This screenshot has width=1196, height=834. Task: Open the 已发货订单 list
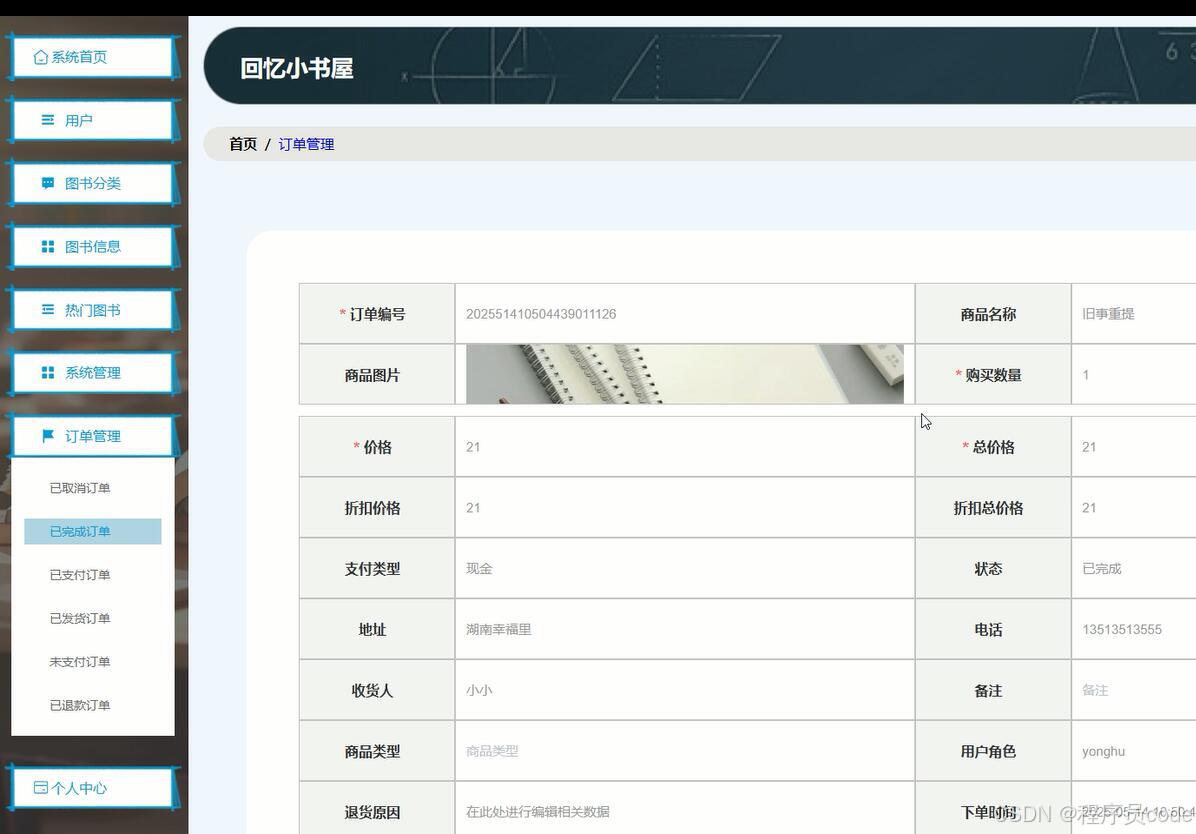pos(79,618)
